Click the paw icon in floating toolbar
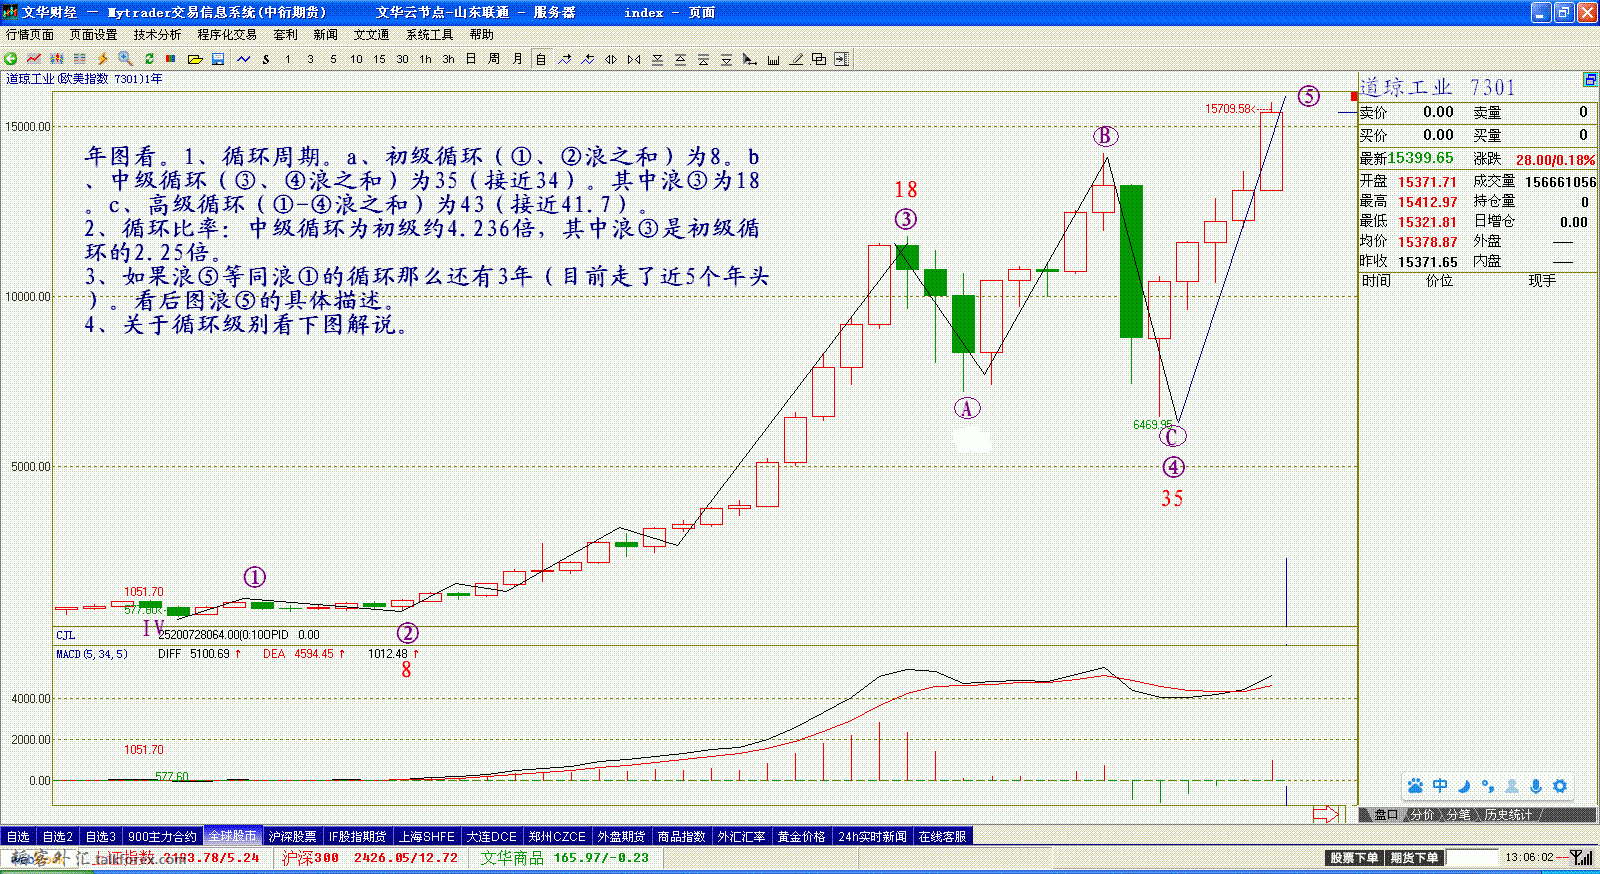This screenshot has height=874, width=1600. [x=1415, y=786]
